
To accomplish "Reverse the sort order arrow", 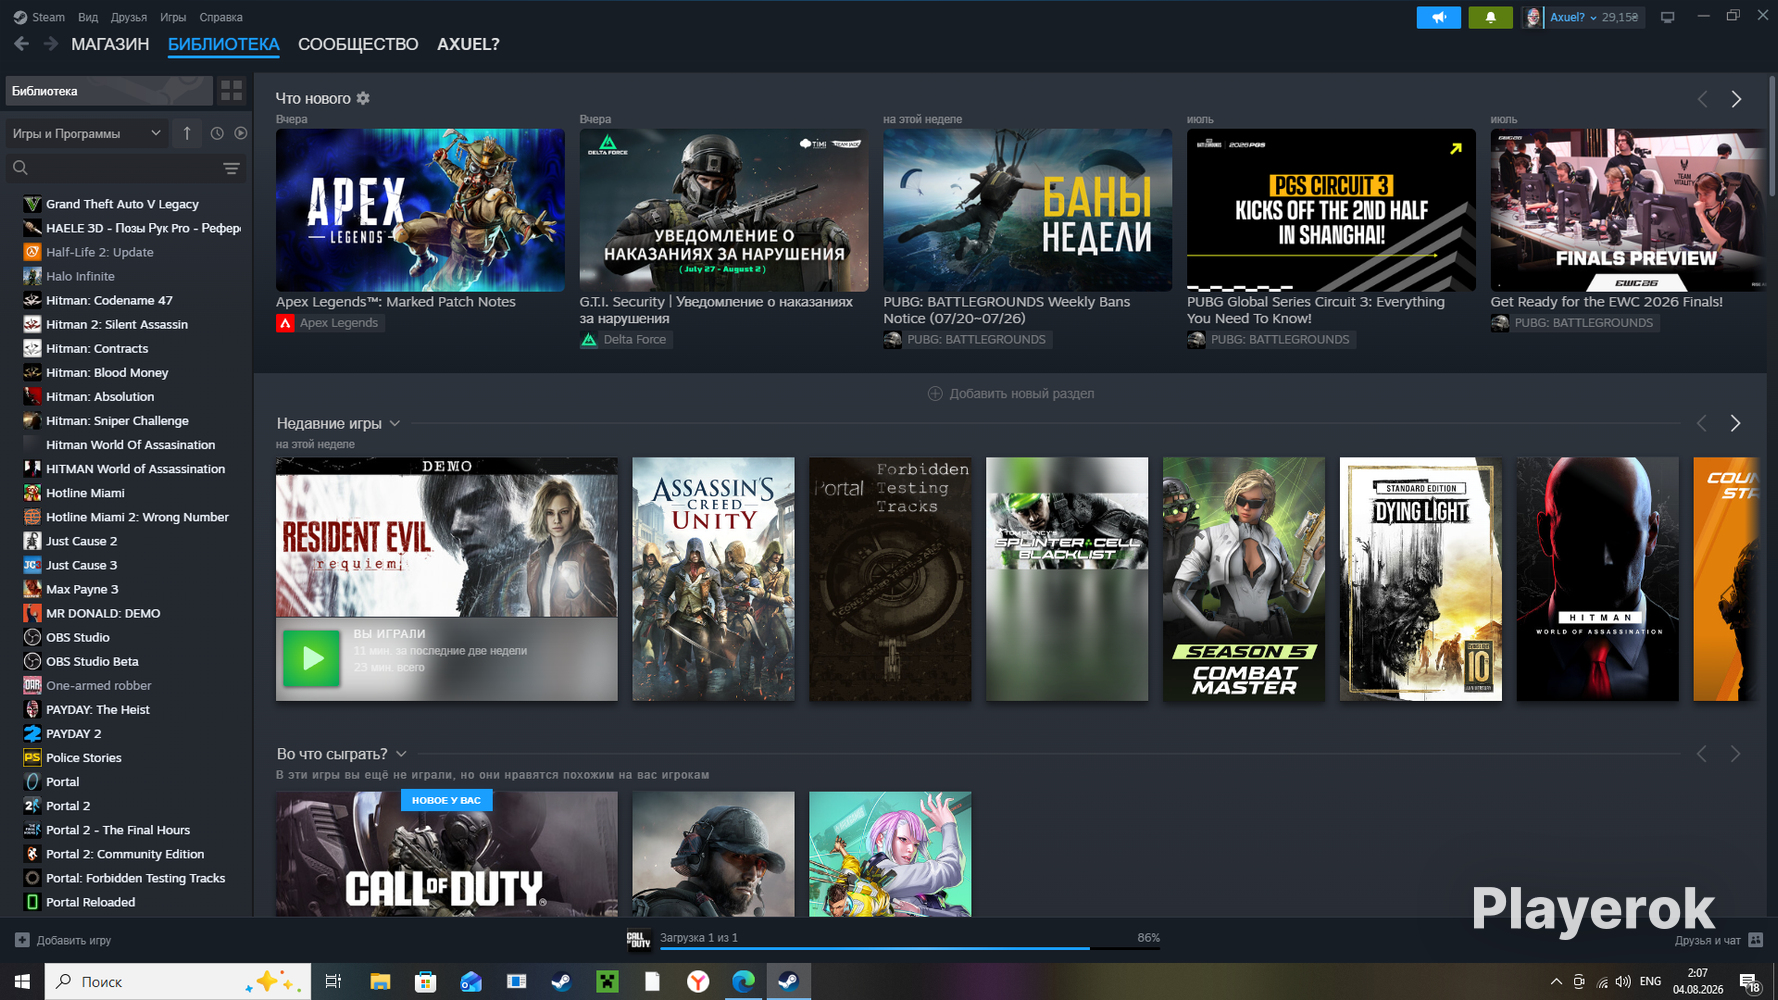I will (187, 133).
